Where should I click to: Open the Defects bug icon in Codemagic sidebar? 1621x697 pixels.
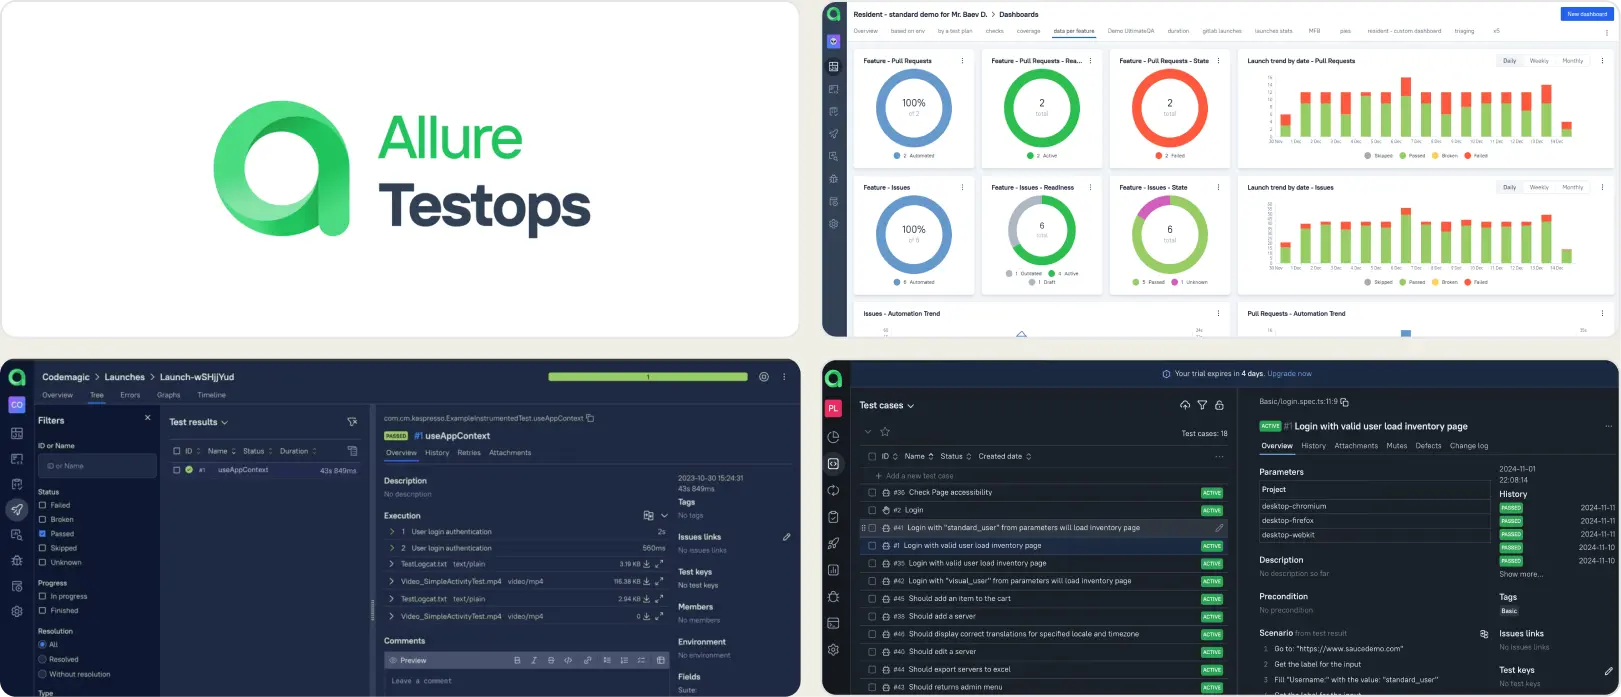coord(17,560)
